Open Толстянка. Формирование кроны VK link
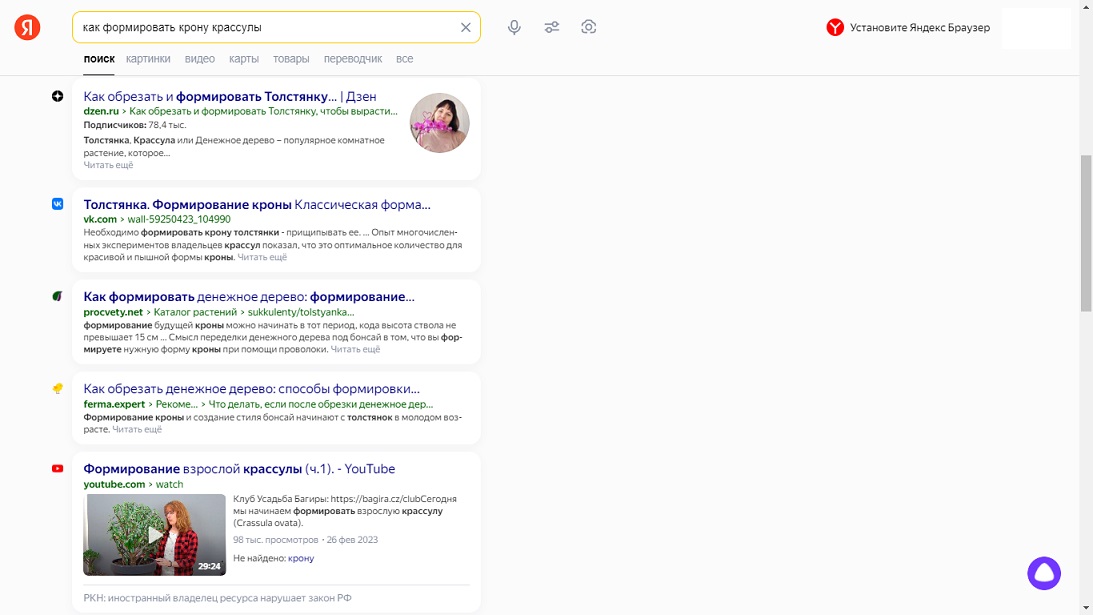The image size is (1093, 615). (x=257, y=205)
